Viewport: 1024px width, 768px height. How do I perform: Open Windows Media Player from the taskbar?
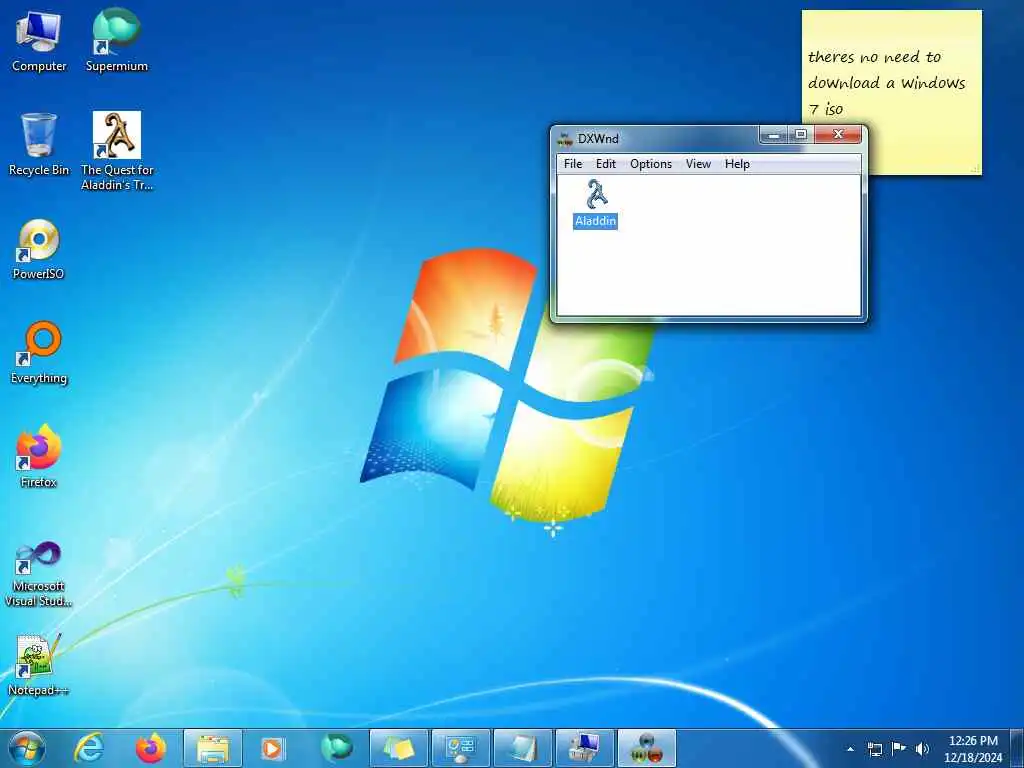[273, 748]
